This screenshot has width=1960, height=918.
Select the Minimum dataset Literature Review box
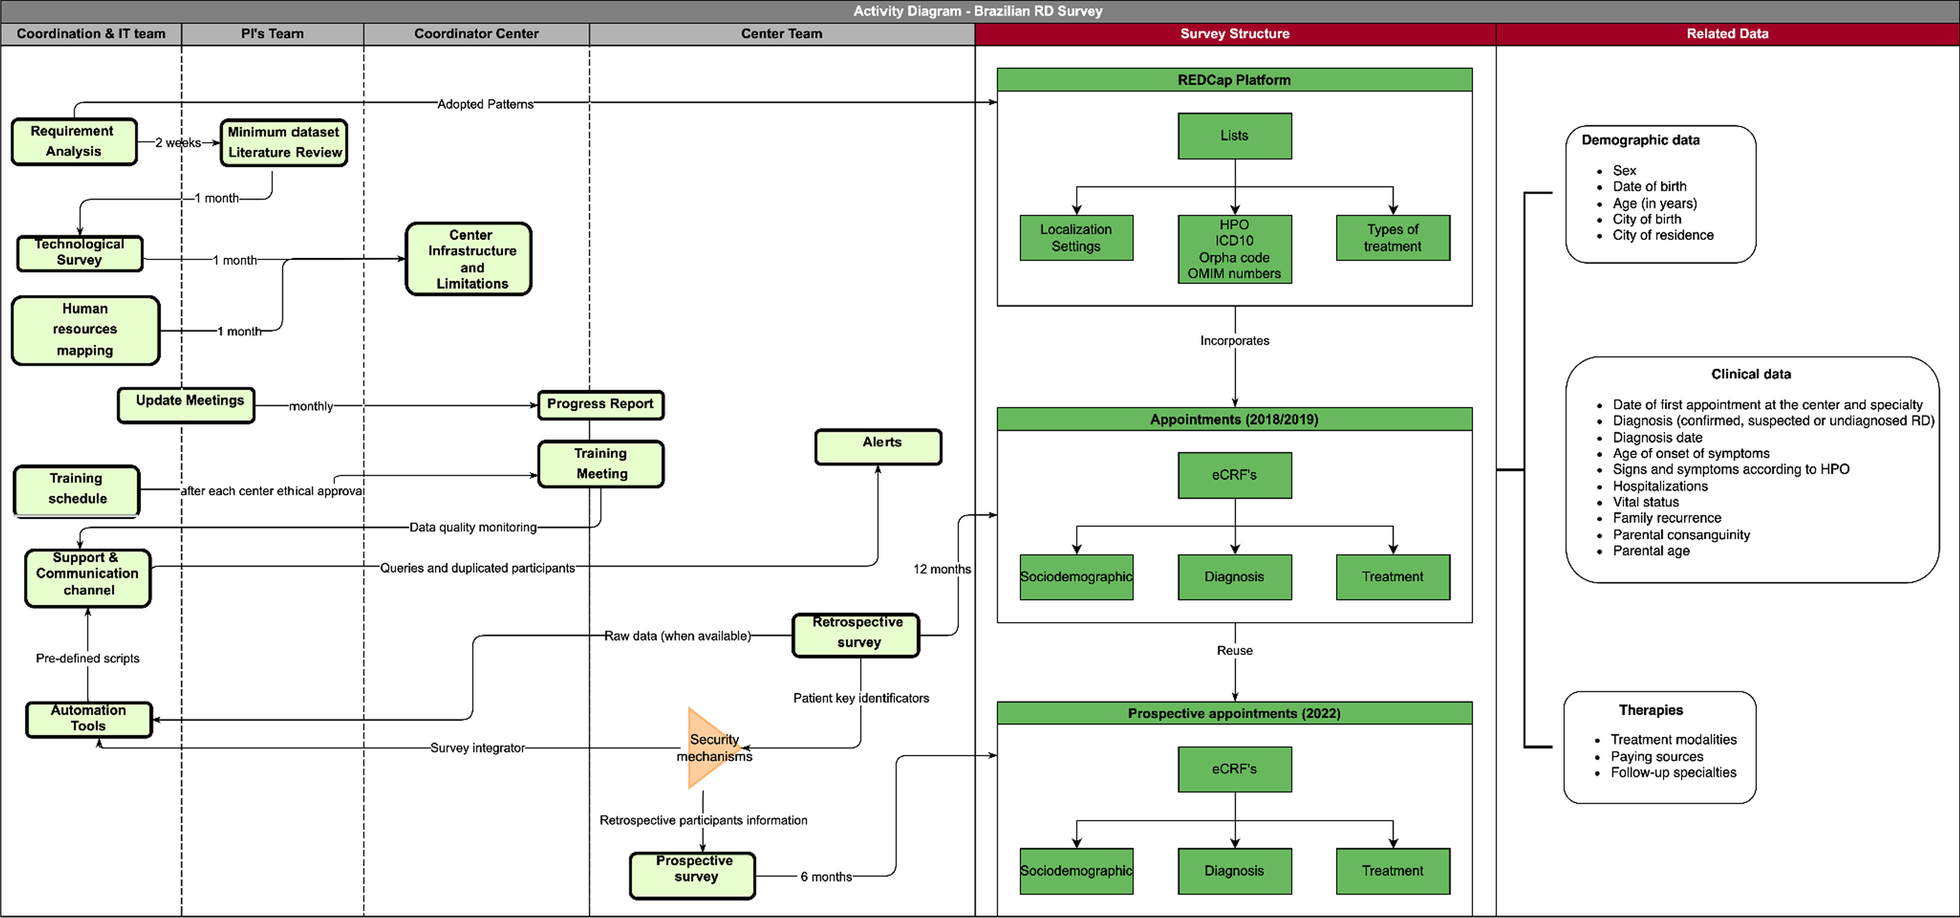point(284,142)
